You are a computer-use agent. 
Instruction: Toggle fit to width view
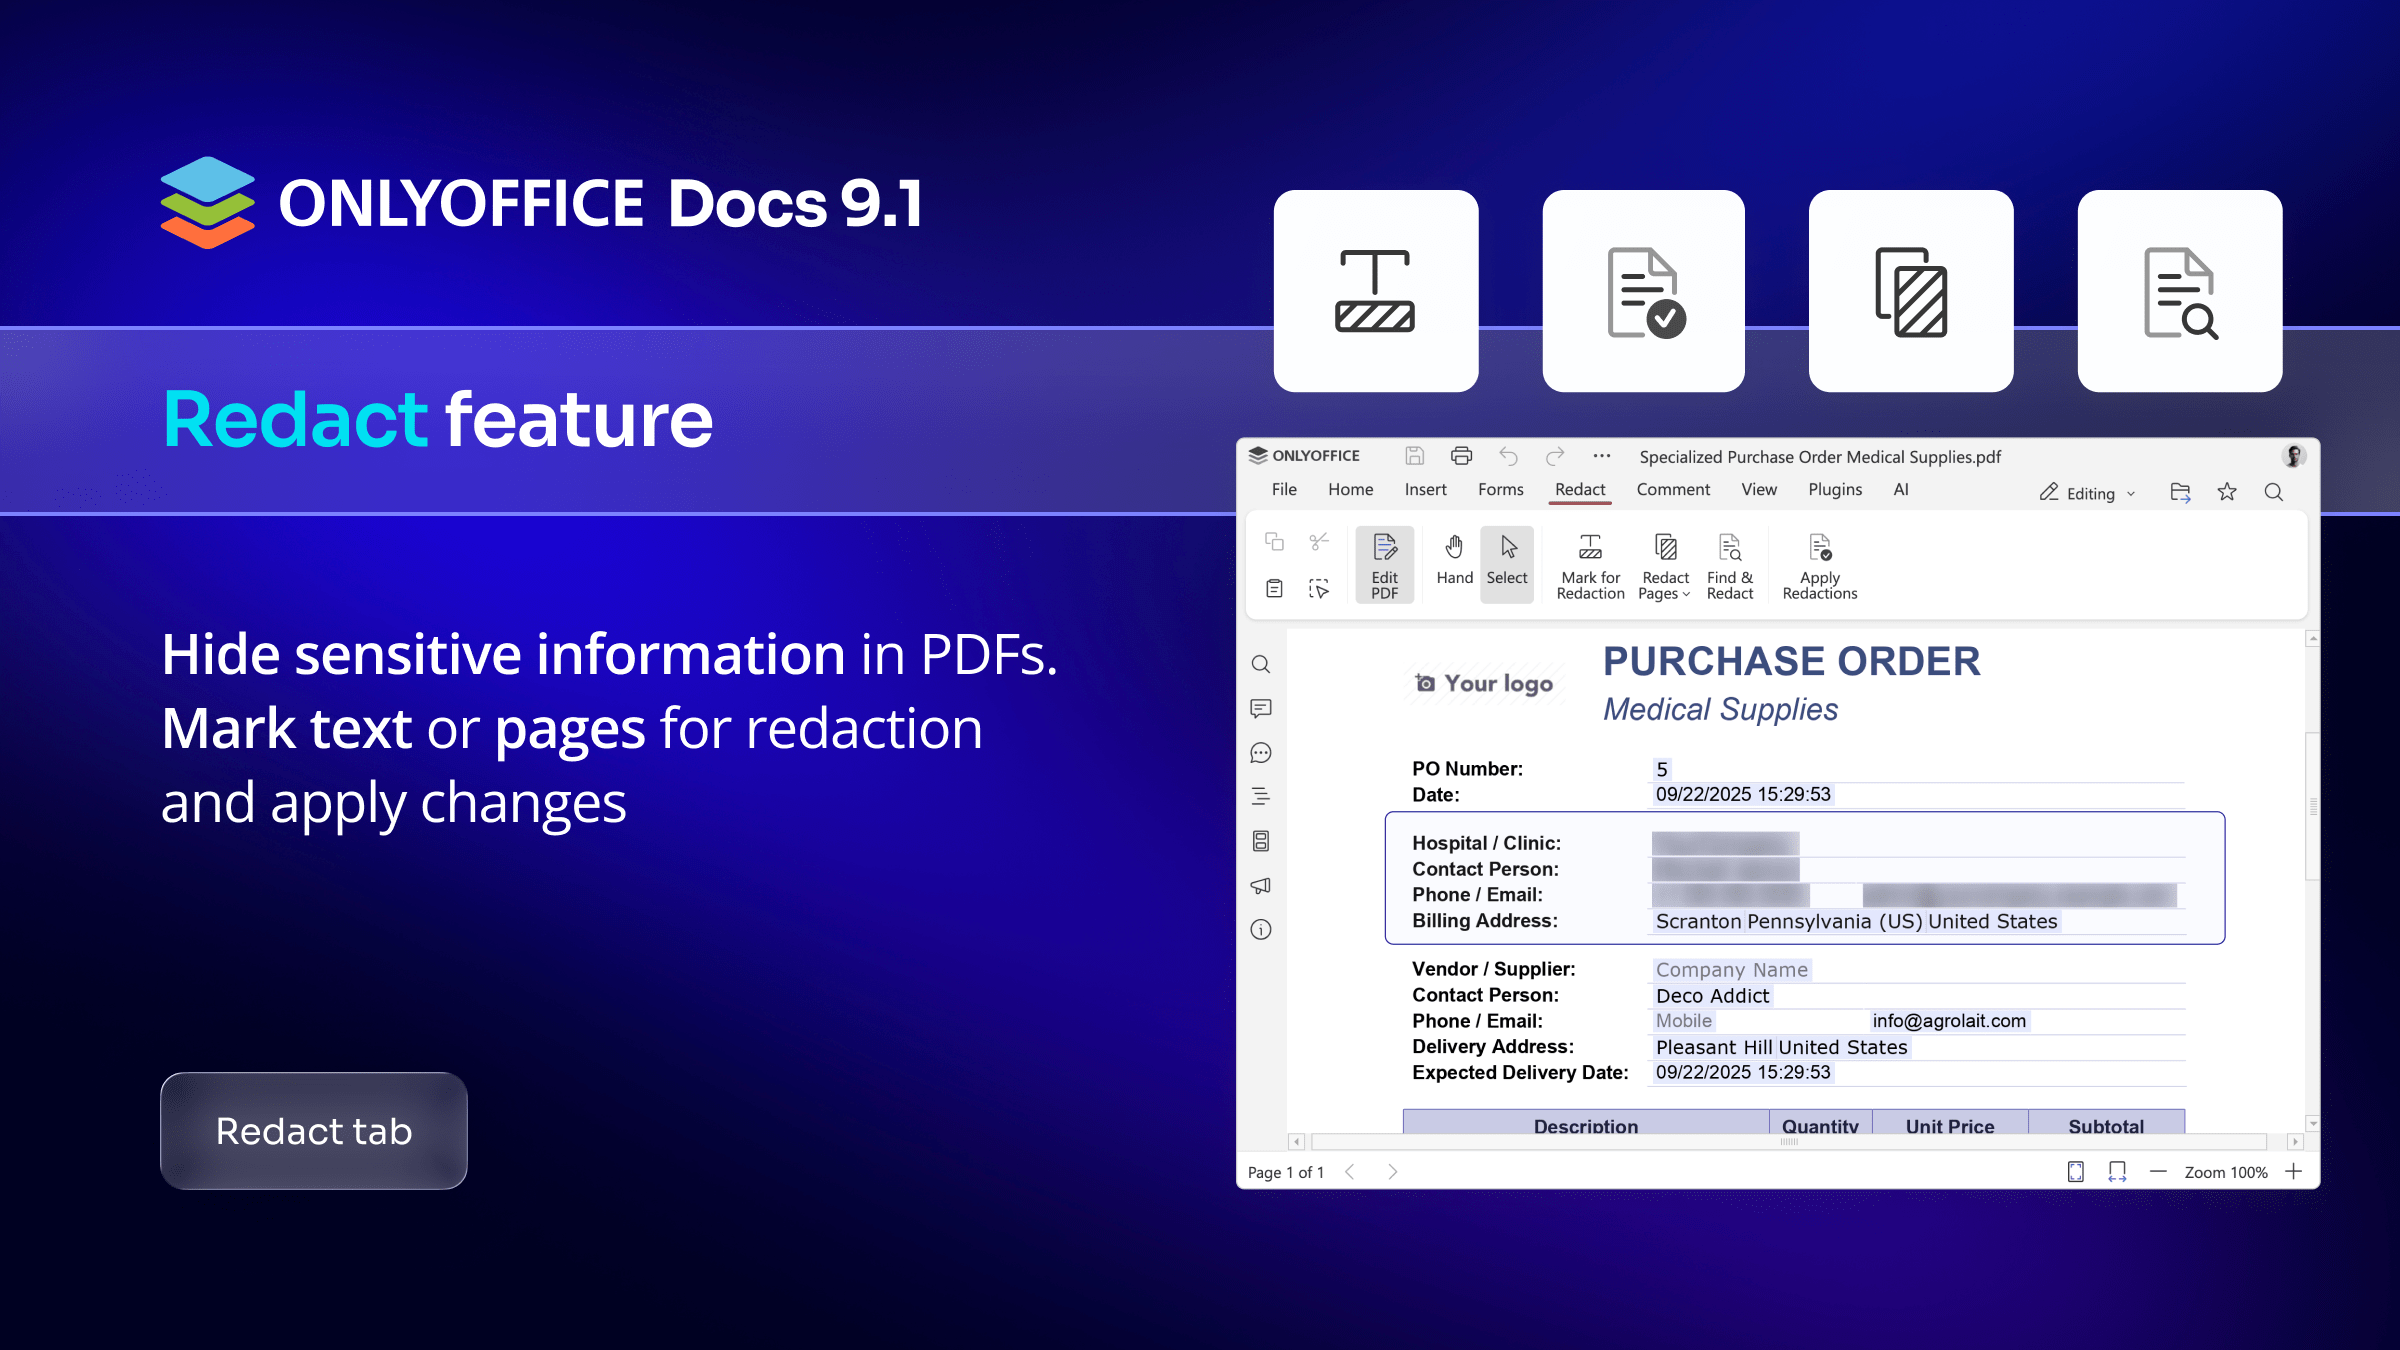coord(2117,1172)
